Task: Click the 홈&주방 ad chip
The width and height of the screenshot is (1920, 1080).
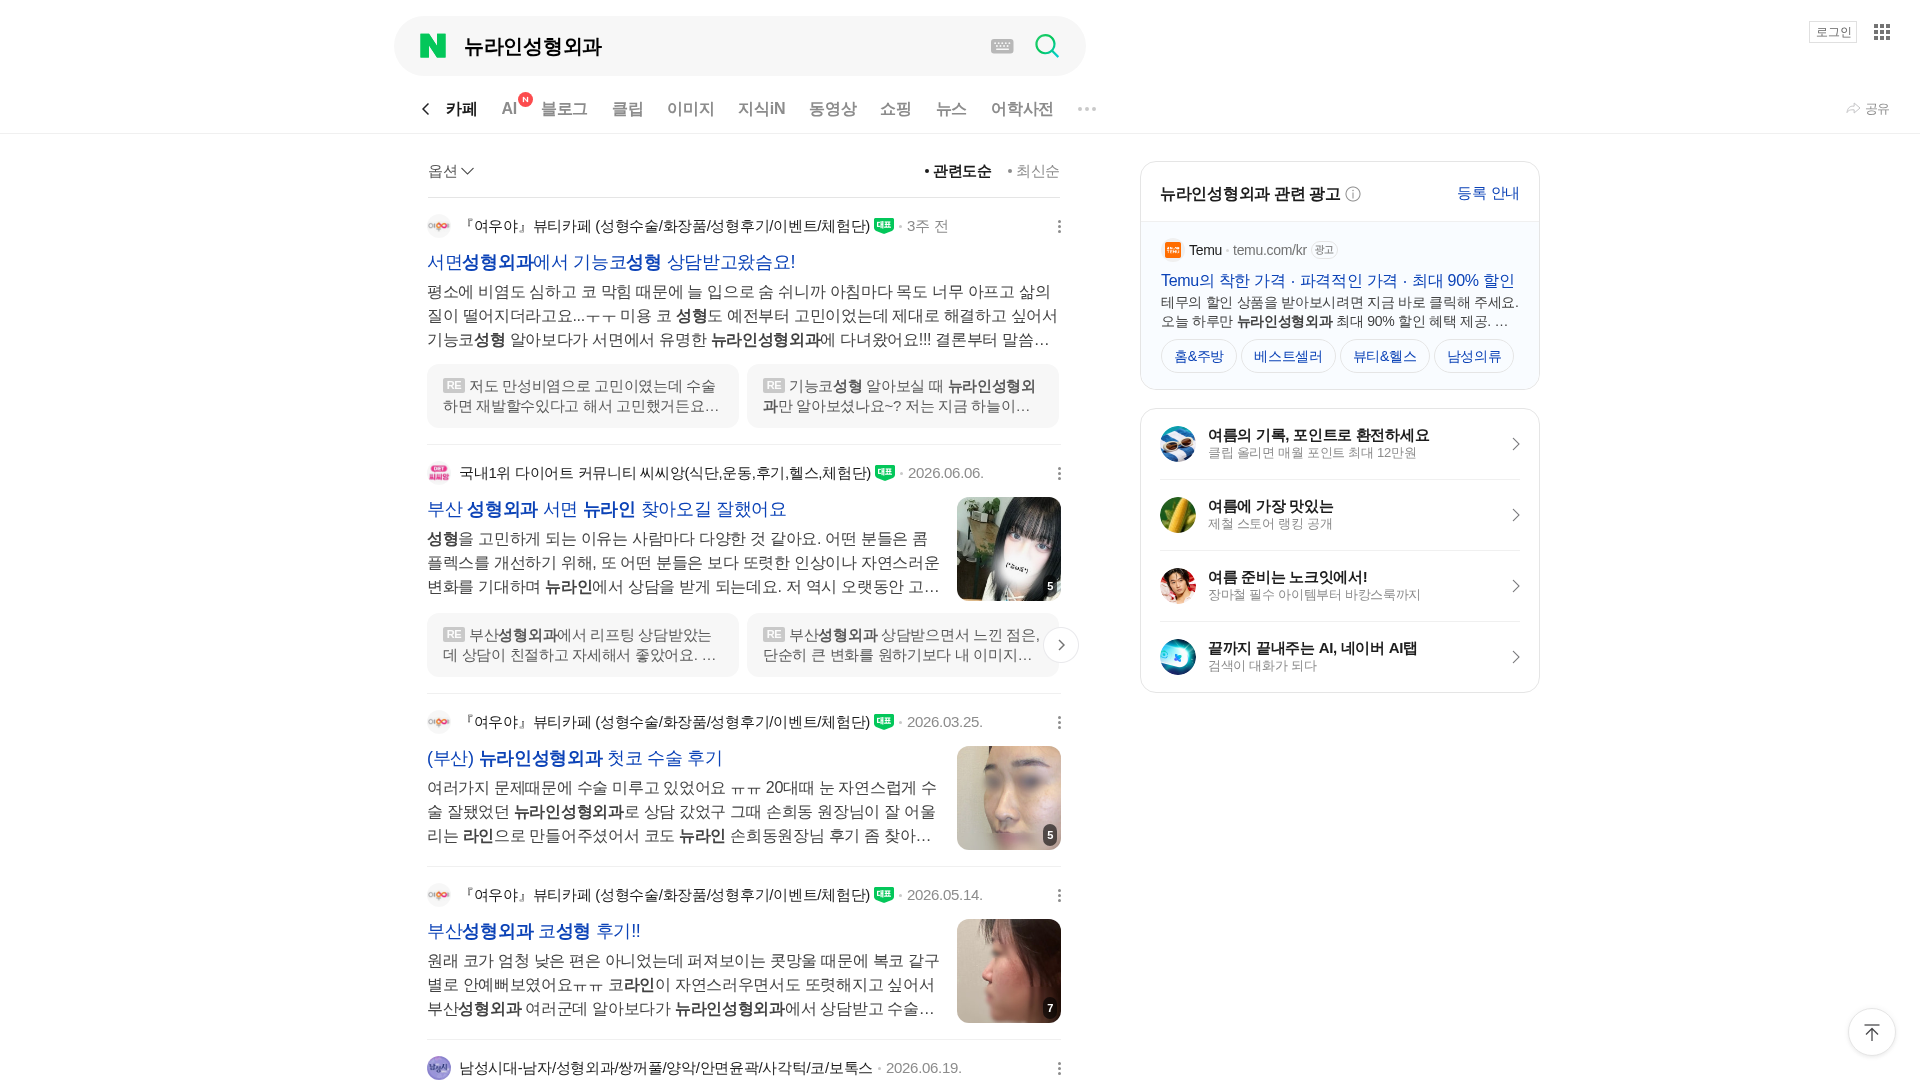Action: [x=1199, y=357]
